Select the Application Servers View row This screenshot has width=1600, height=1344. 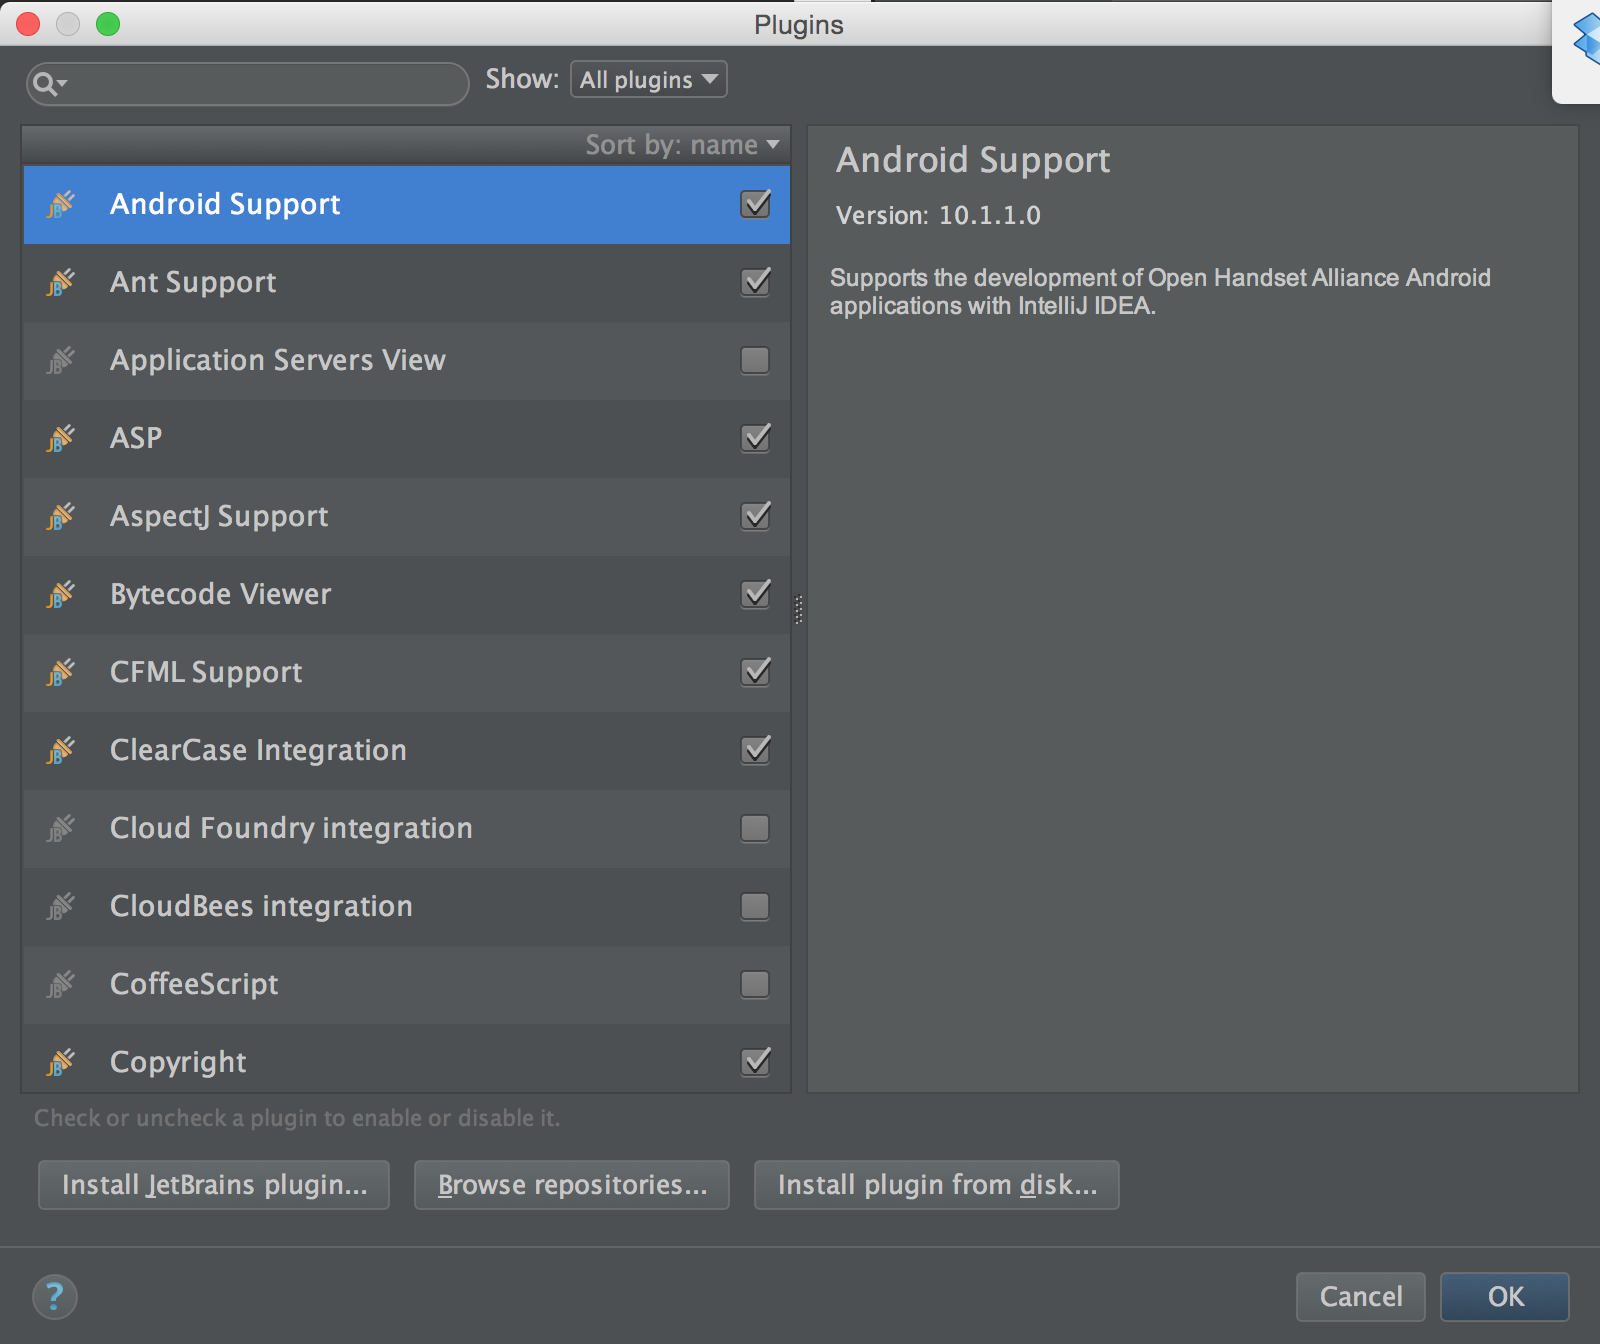point(406,360)
